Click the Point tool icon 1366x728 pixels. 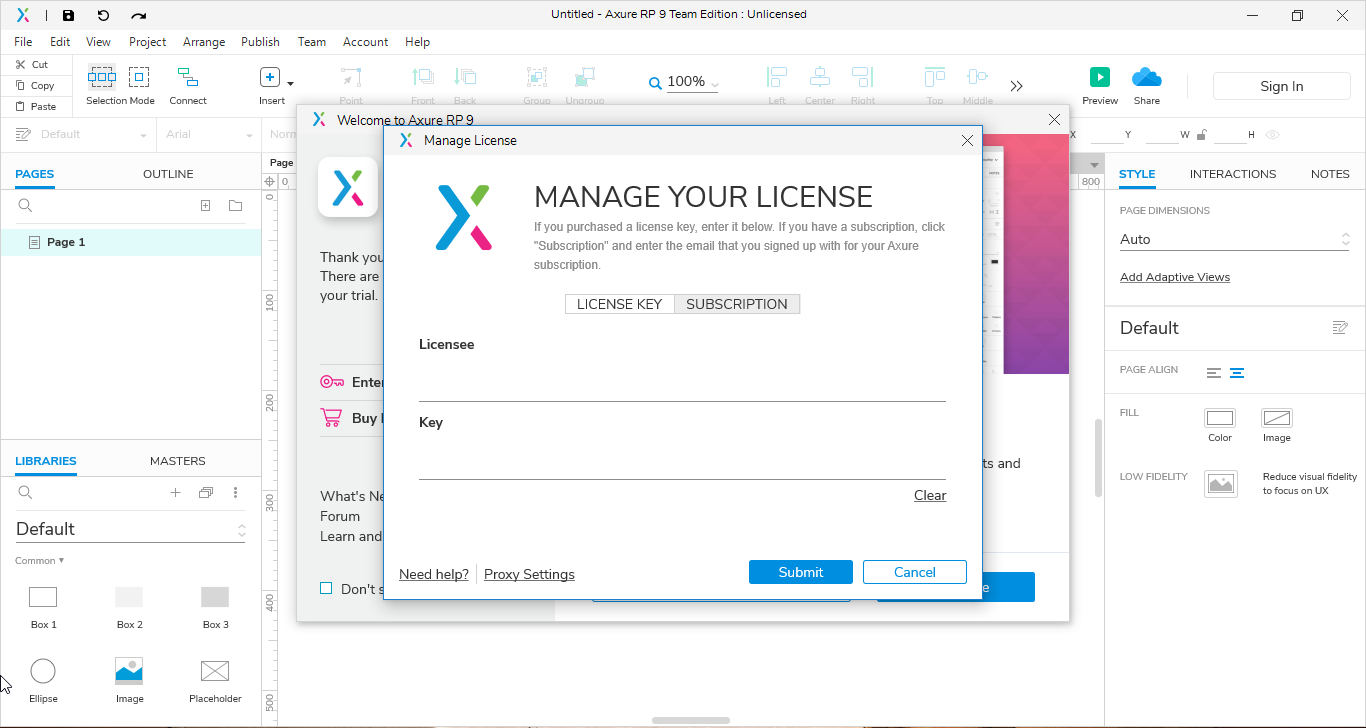point(351,77)
